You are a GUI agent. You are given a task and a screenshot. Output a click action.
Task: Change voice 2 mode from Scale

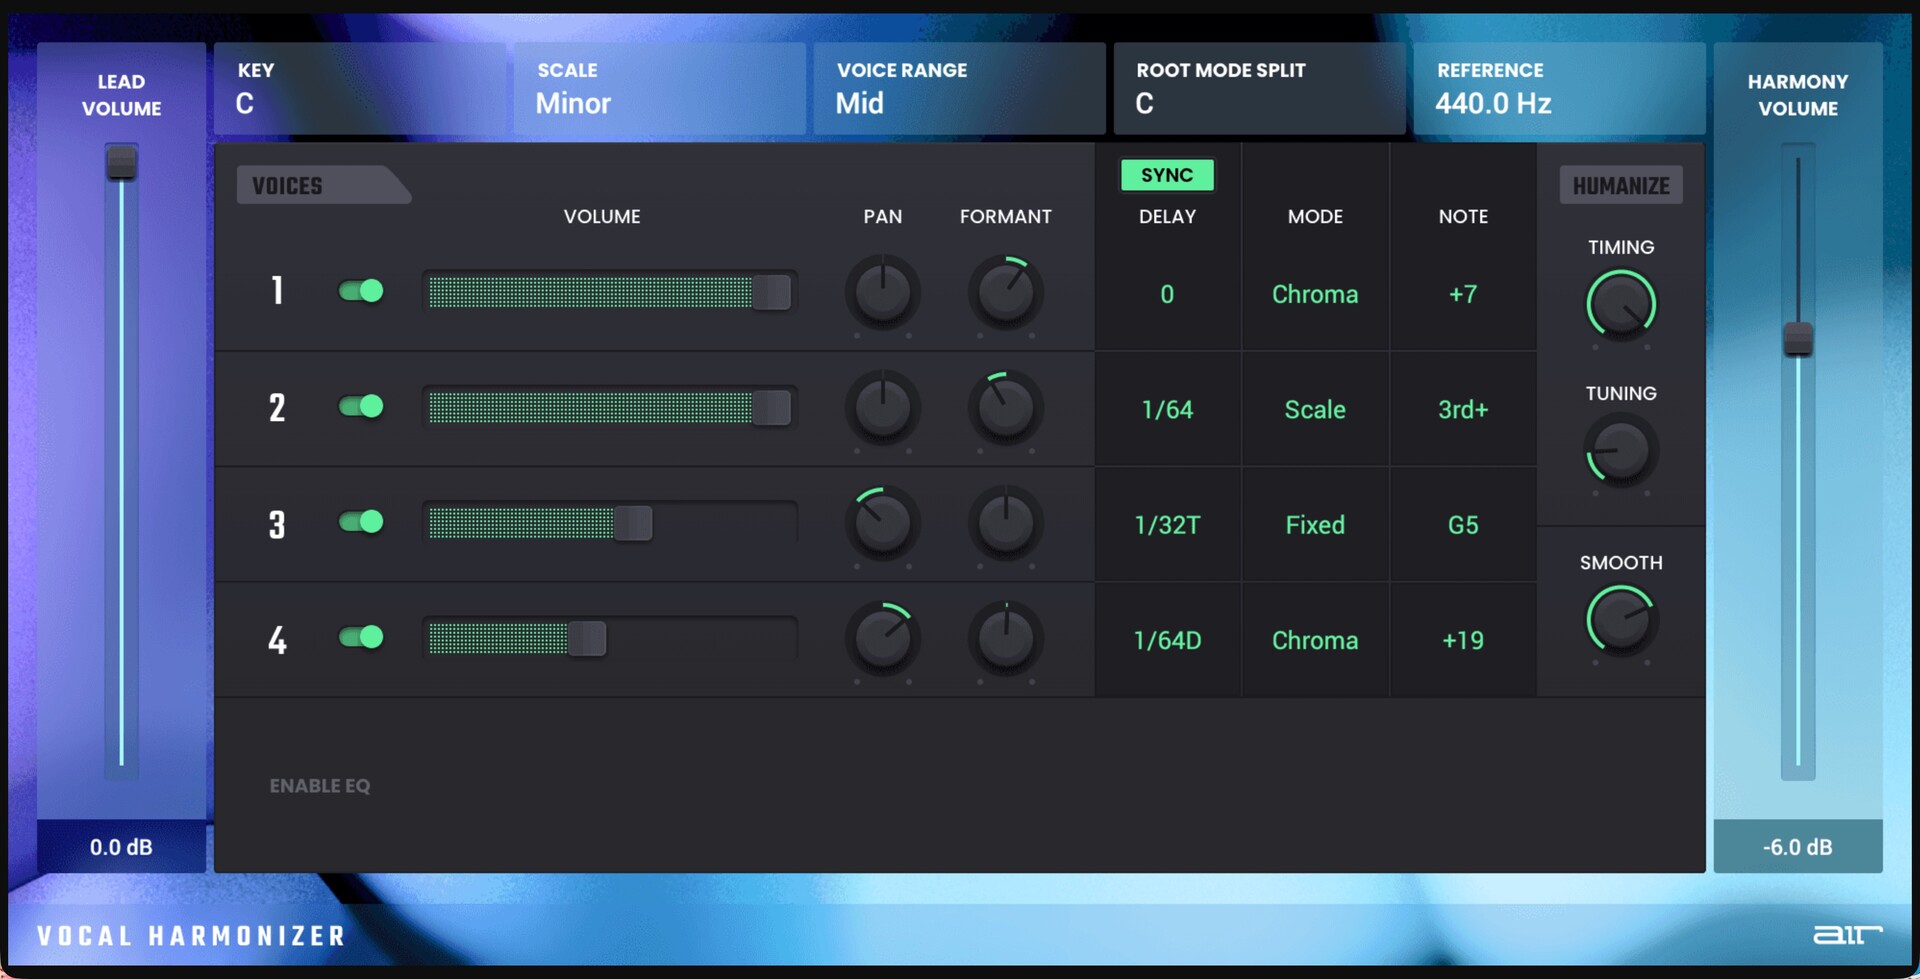[1314, 410]
